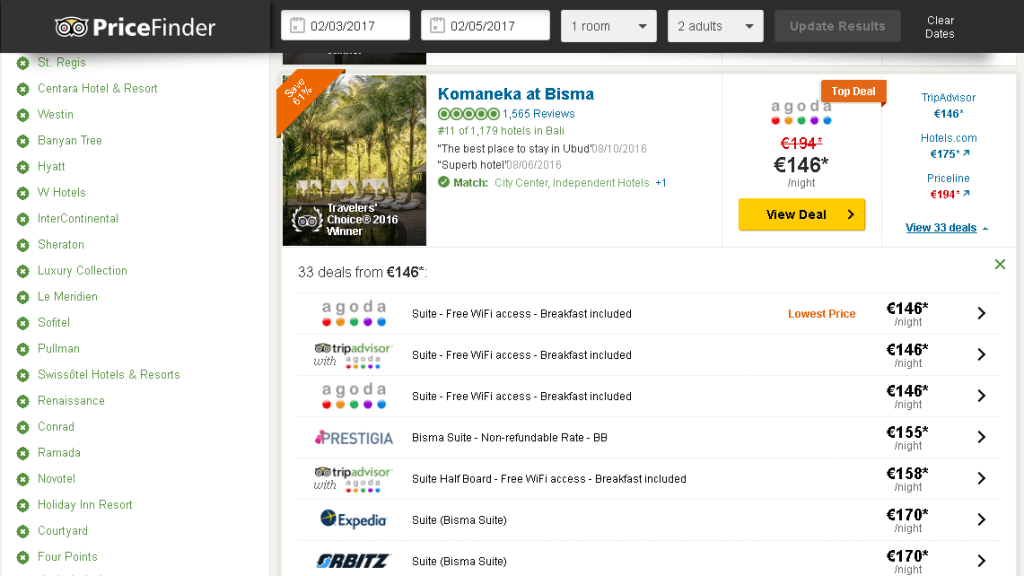Image resolution: width=1024 pixels, height=576 pixels.
Task: Open the Komaneka at Bisma hotel title
Action: [516, 94]
